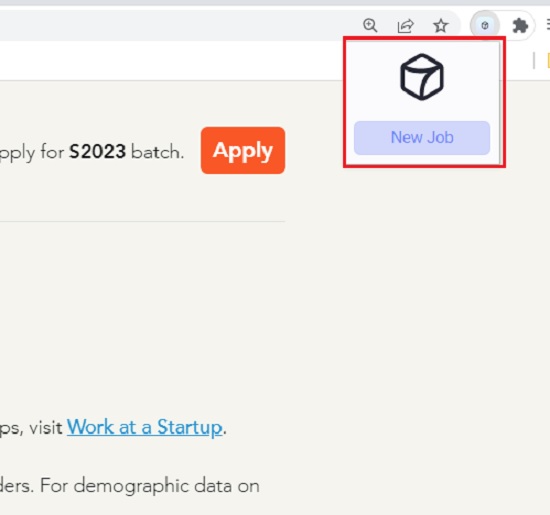This screenshot has height=515, width=550.
Task: Open the Work at a Startup link
Action: coord(145,428)
